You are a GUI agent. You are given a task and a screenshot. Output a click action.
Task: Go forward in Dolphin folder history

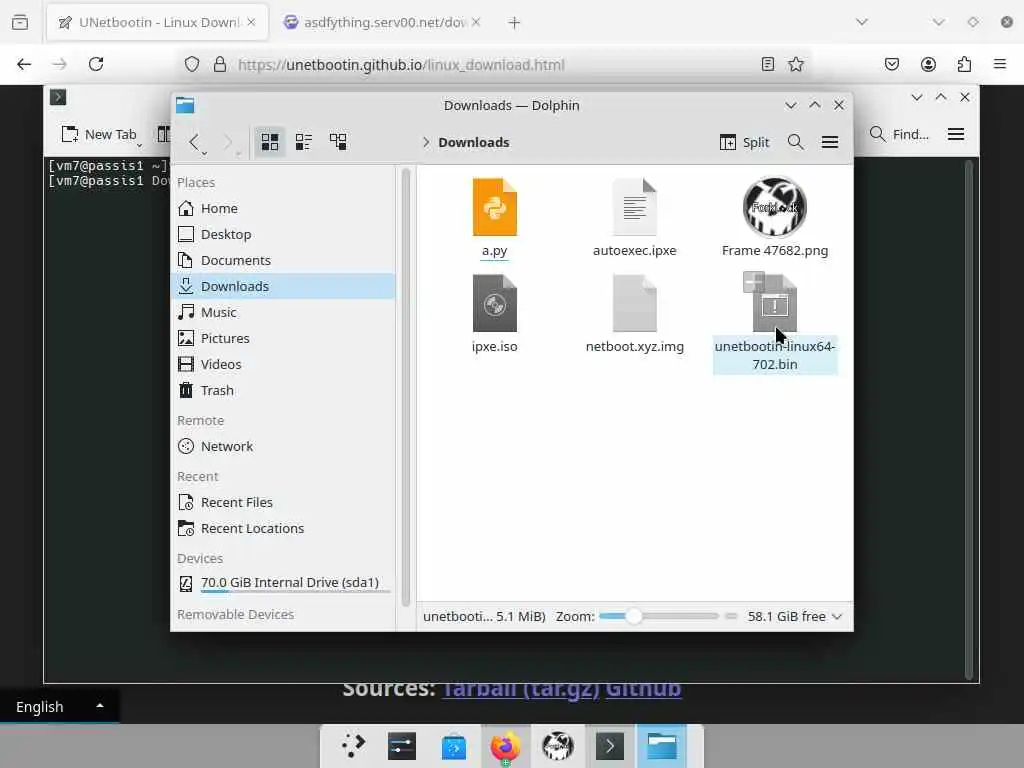click(x=228, y=142)
